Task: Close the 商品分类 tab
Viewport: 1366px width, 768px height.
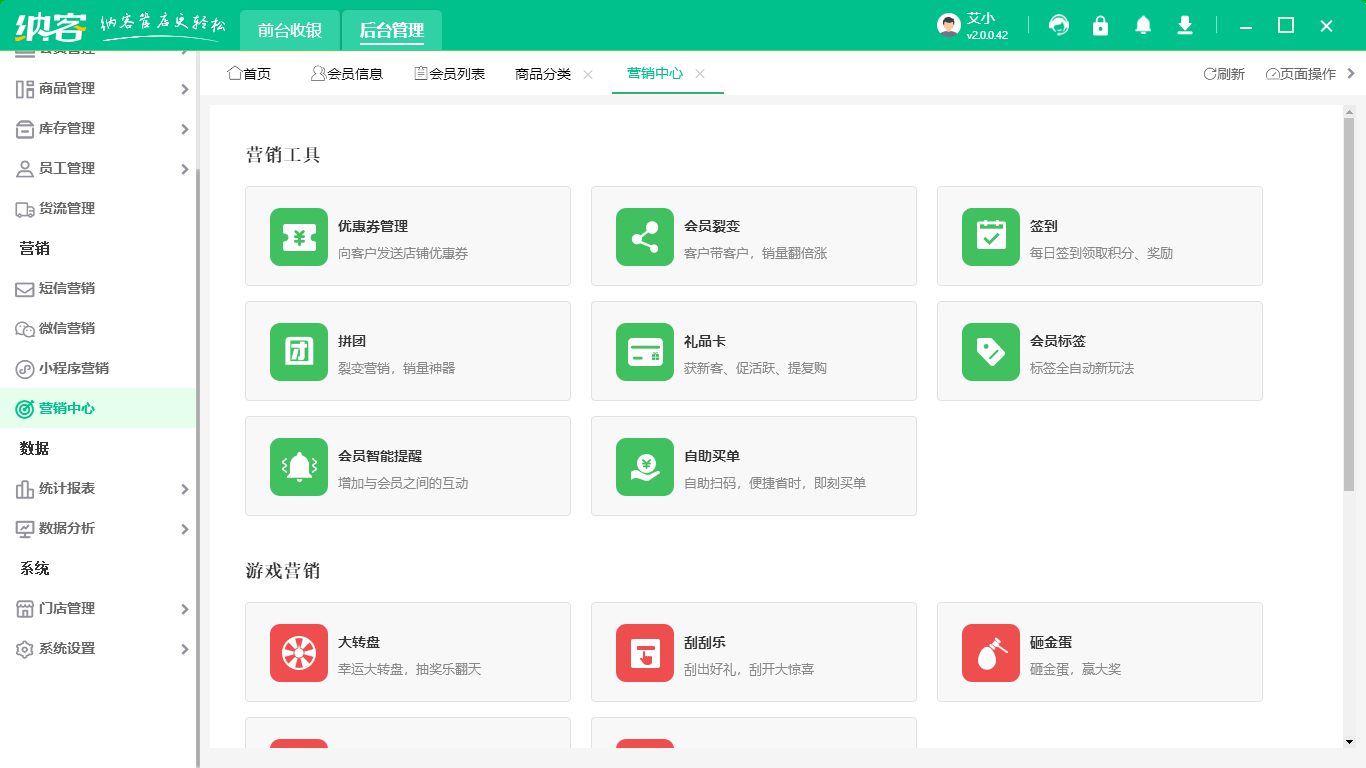Action: (588, 73)
